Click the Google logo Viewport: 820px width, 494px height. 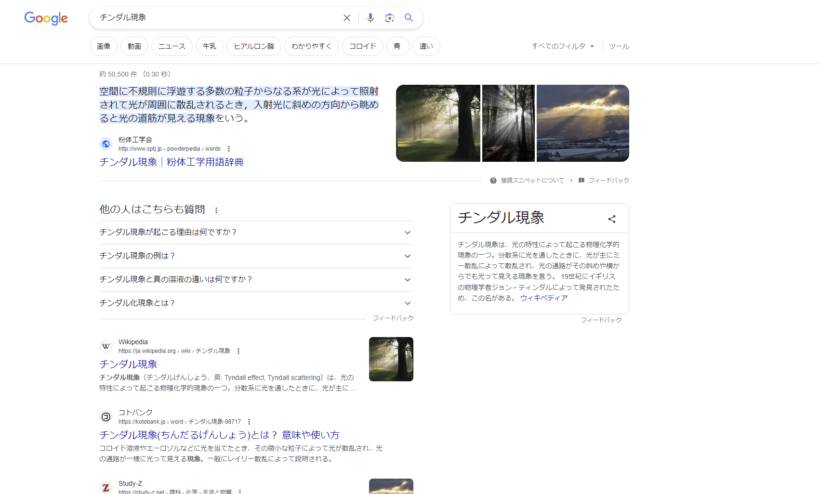pyautogui.click(x=46, y=18)
